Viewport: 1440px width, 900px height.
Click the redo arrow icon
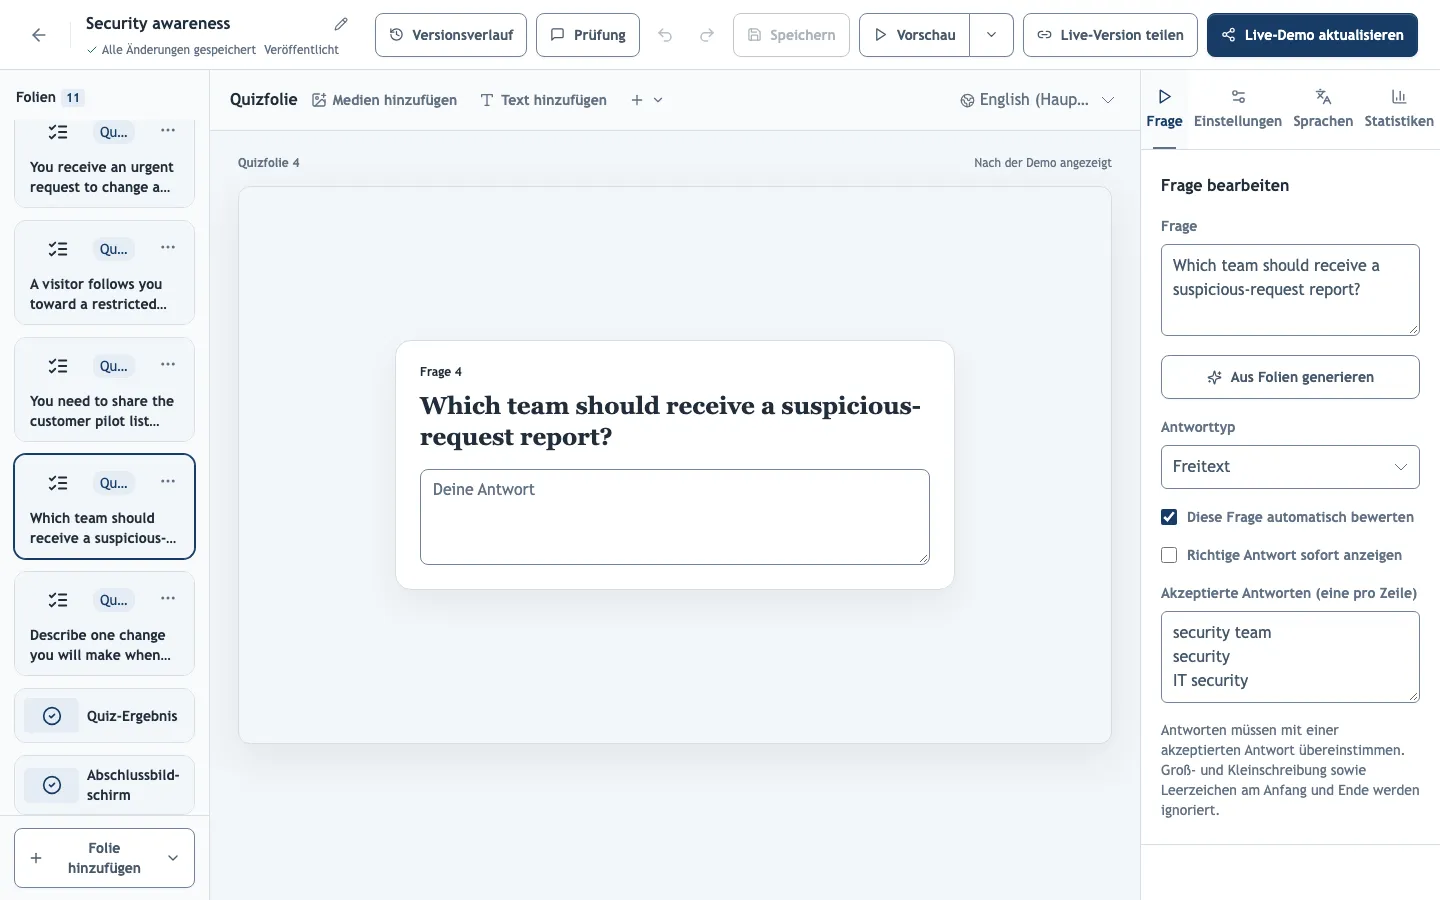(707, 35)
